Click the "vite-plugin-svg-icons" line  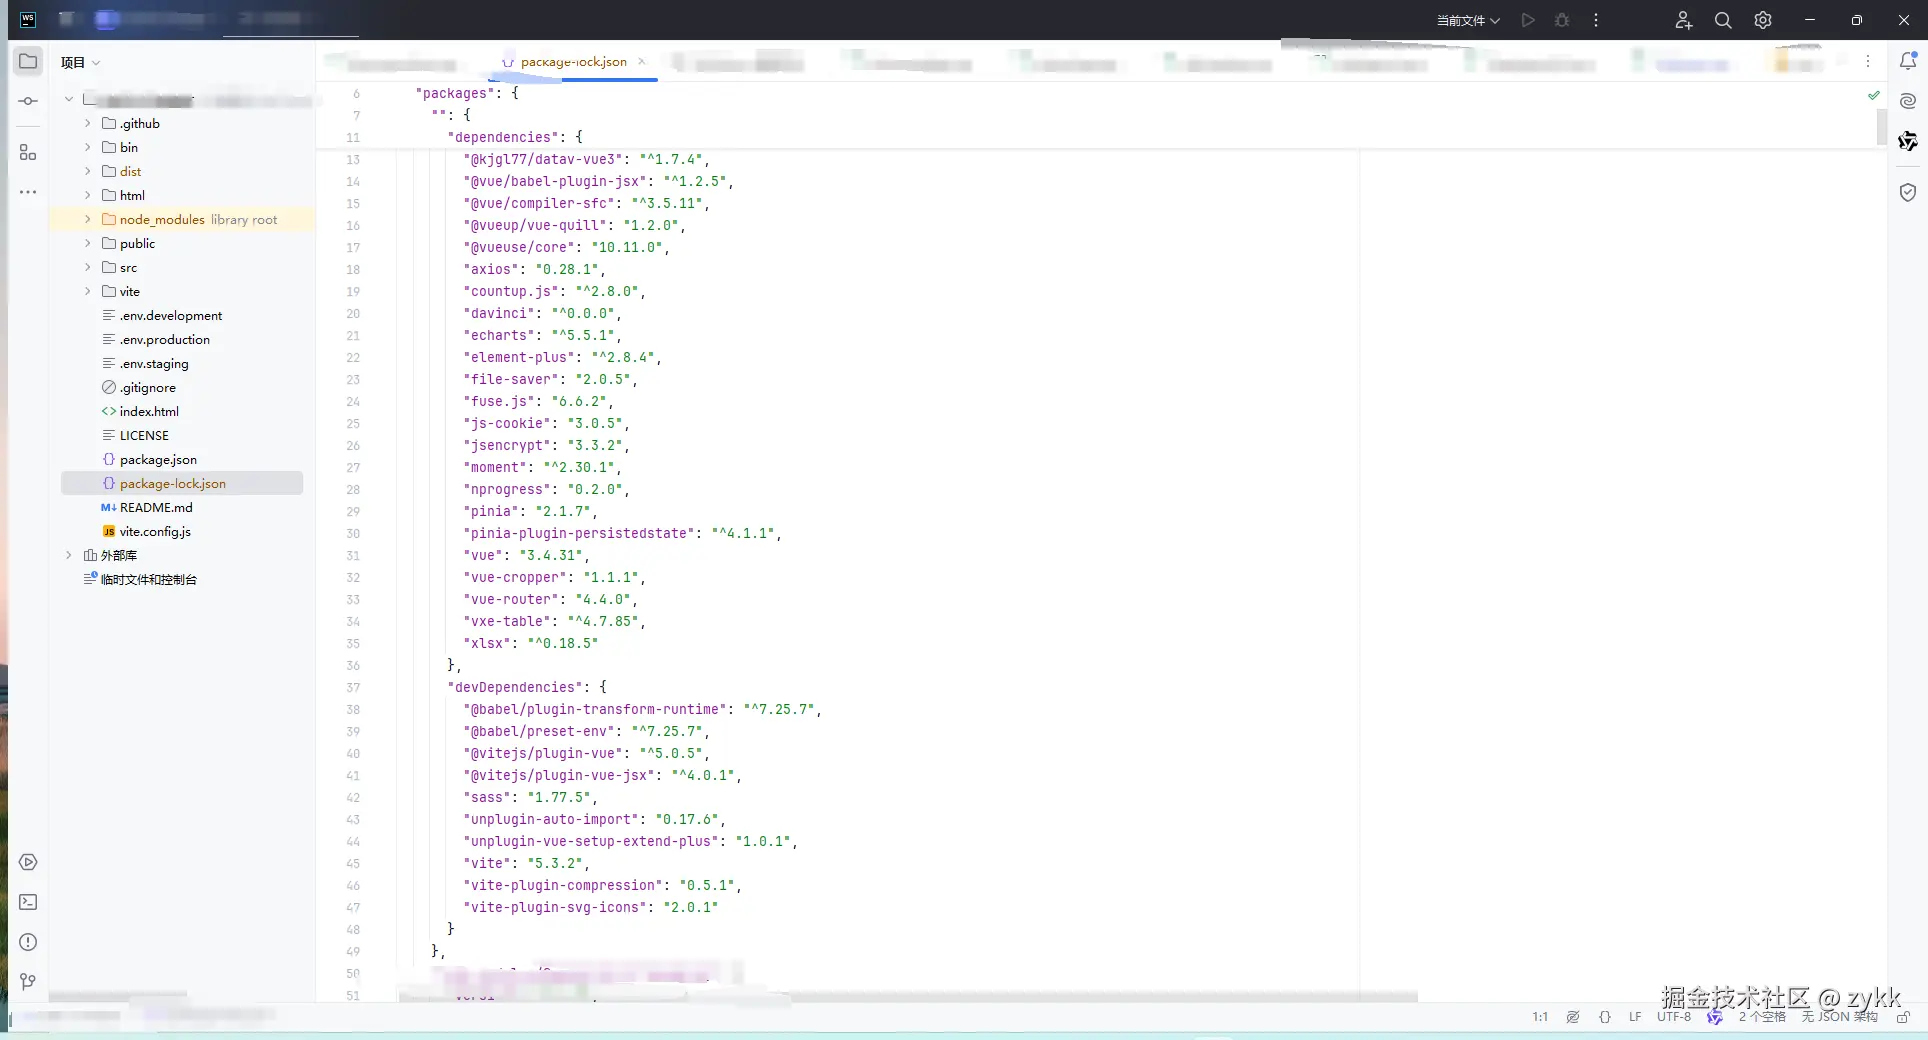point(591,908)
